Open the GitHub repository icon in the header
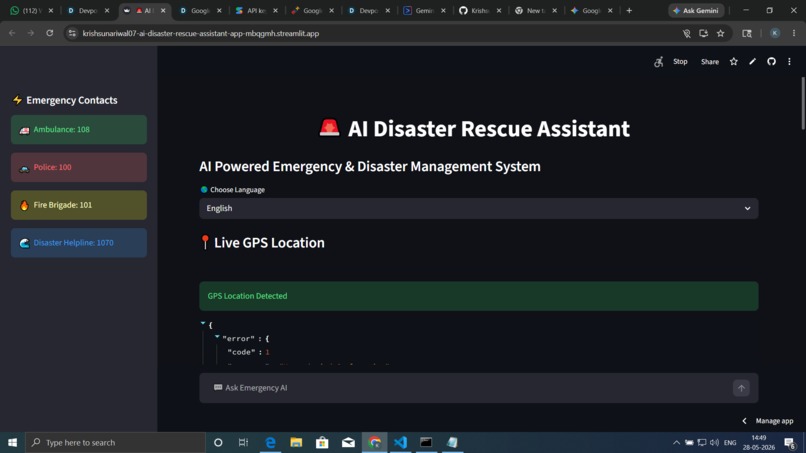The image size is (806, 453). [x=771, y=61]
